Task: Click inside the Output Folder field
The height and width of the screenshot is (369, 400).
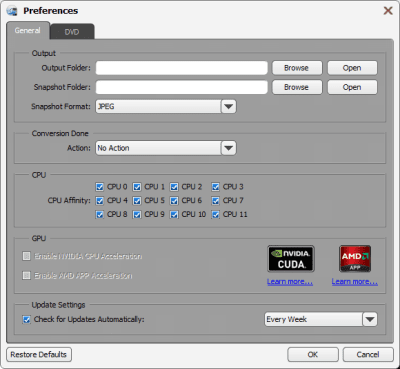Action: tap(182, 68)
